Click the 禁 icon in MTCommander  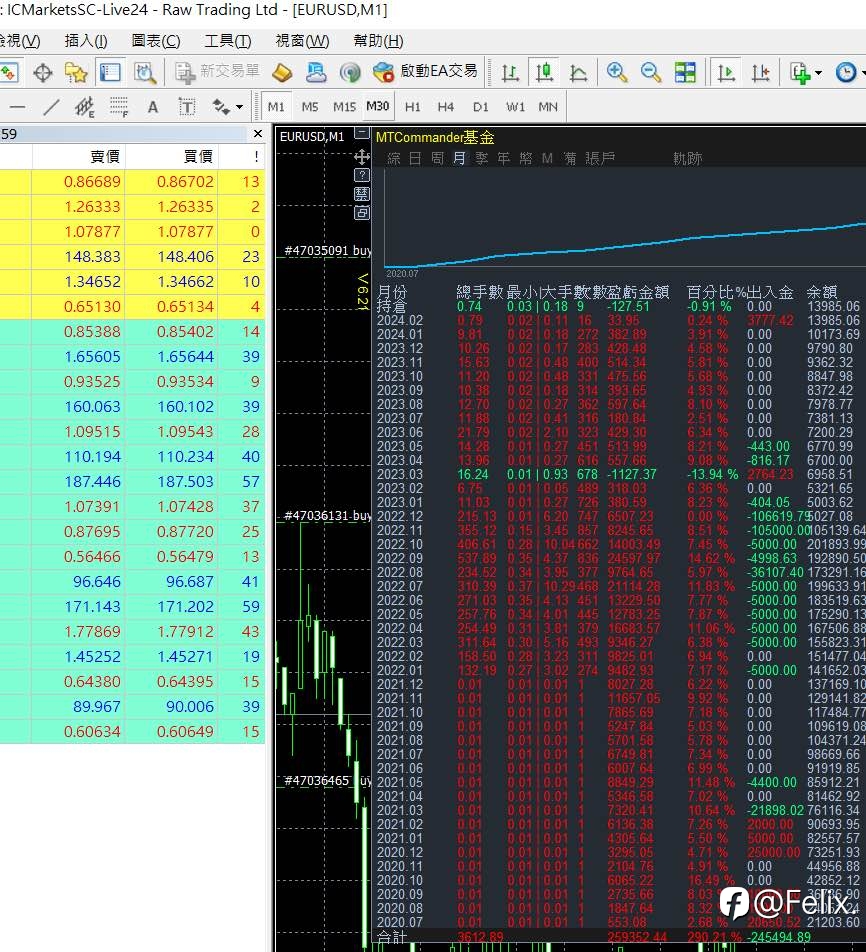pyautogui.click(x=362, y=194)
